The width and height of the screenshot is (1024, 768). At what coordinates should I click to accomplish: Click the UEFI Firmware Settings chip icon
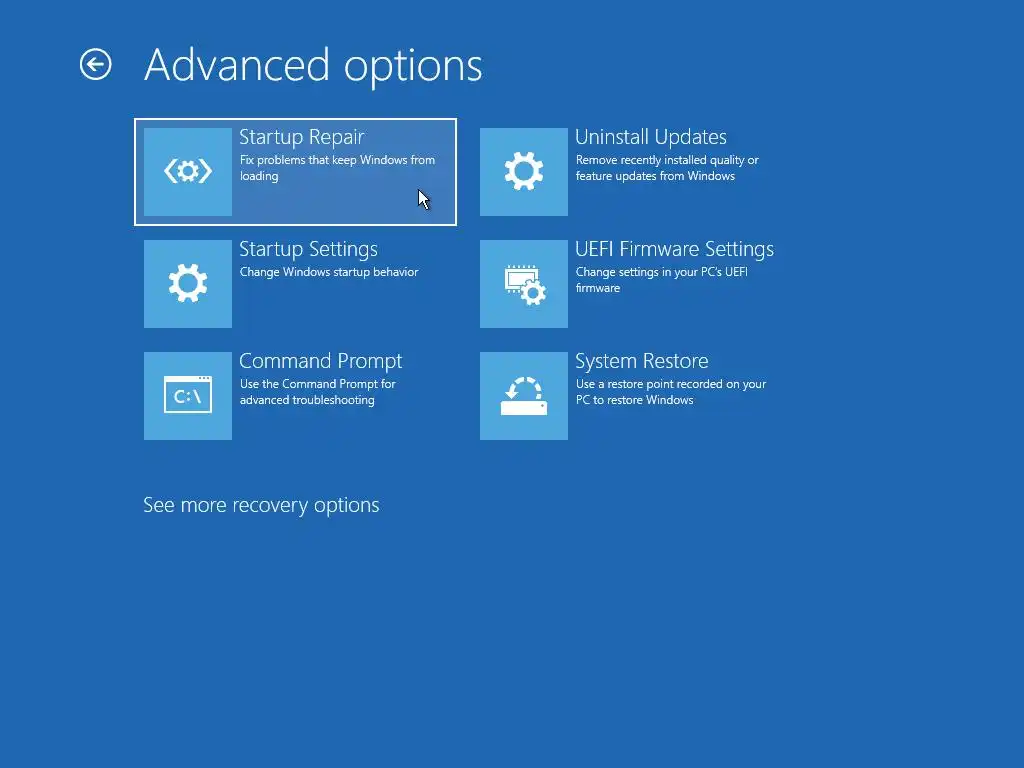[524, 284]
